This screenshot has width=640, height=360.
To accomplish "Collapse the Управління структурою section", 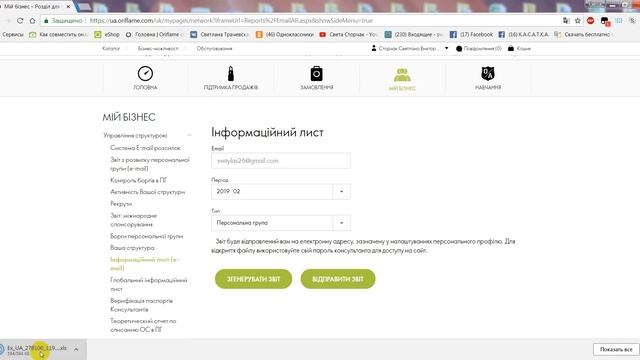I will point(189,135).
